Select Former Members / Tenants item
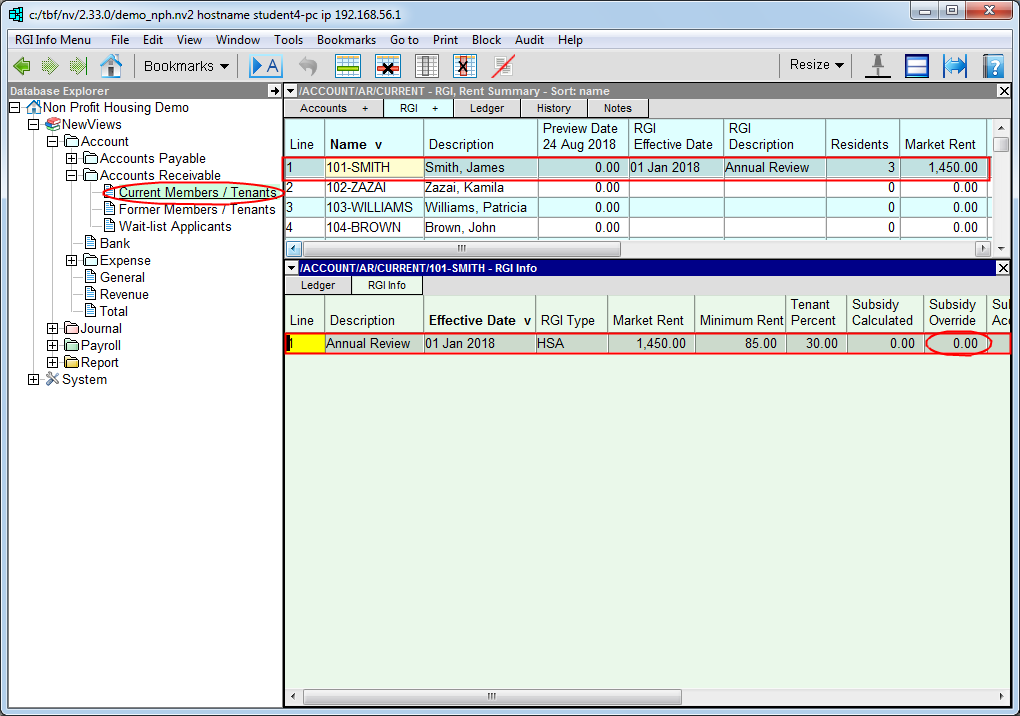This screenshot has height=716, width=1020. point(197,210)
